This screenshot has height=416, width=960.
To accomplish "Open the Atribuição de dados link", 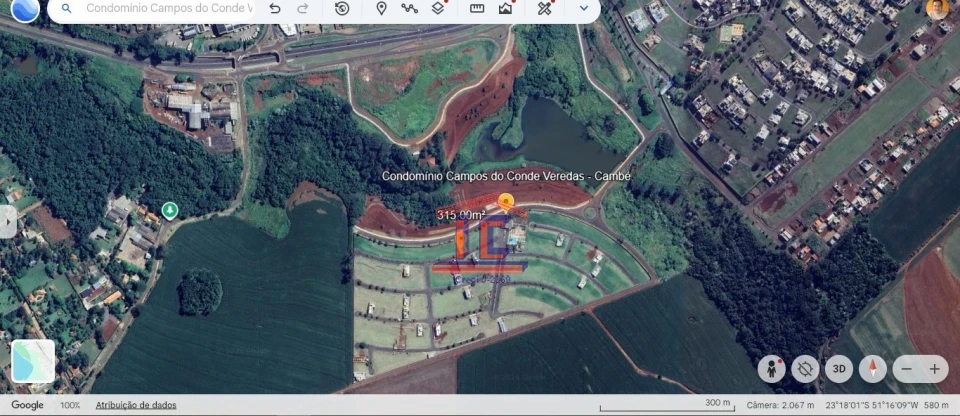I will point(136,405).
